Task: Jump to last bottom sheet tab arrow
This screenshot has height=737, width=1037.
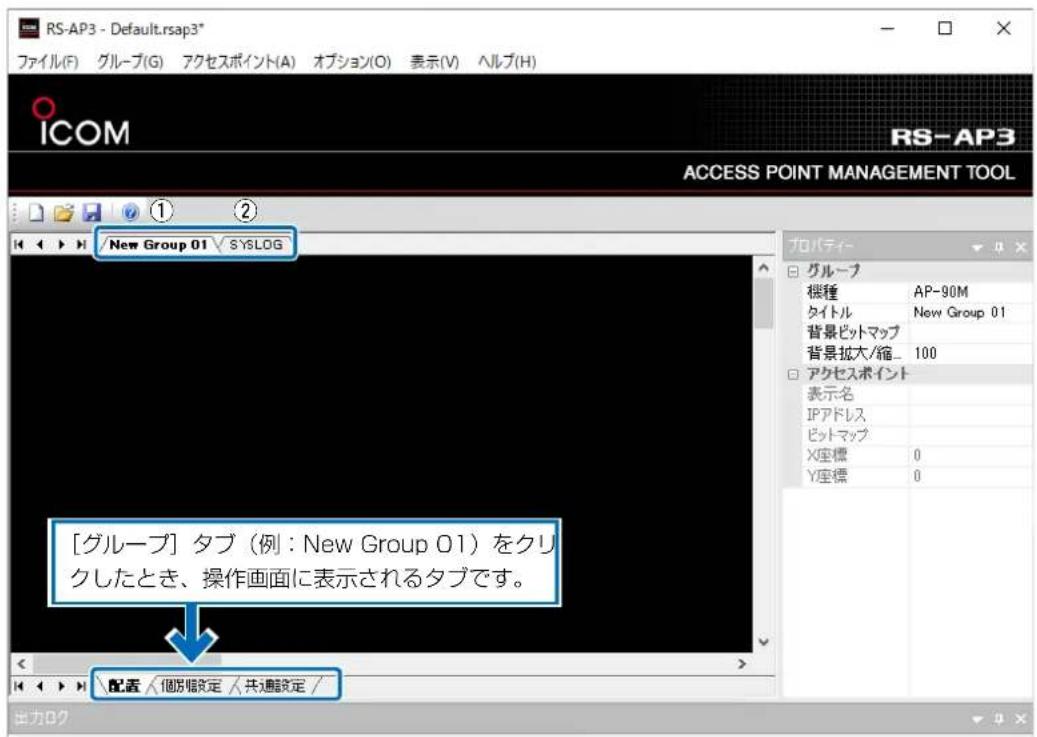Action: tap(81, 686)
